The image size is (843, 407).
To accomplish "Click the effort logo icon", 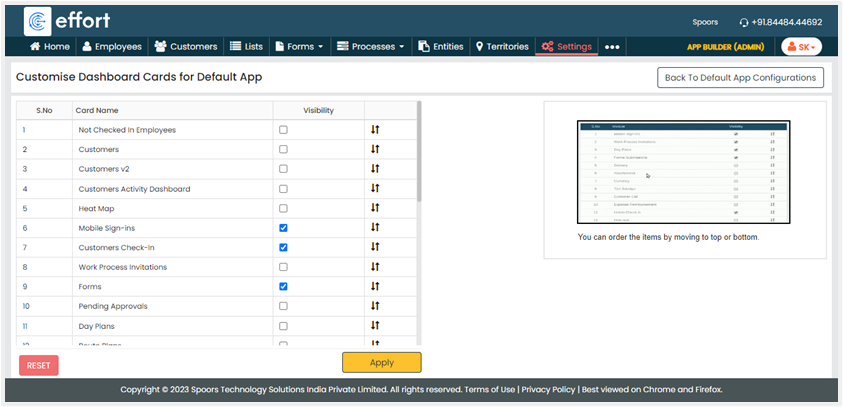I will point(38,21).
